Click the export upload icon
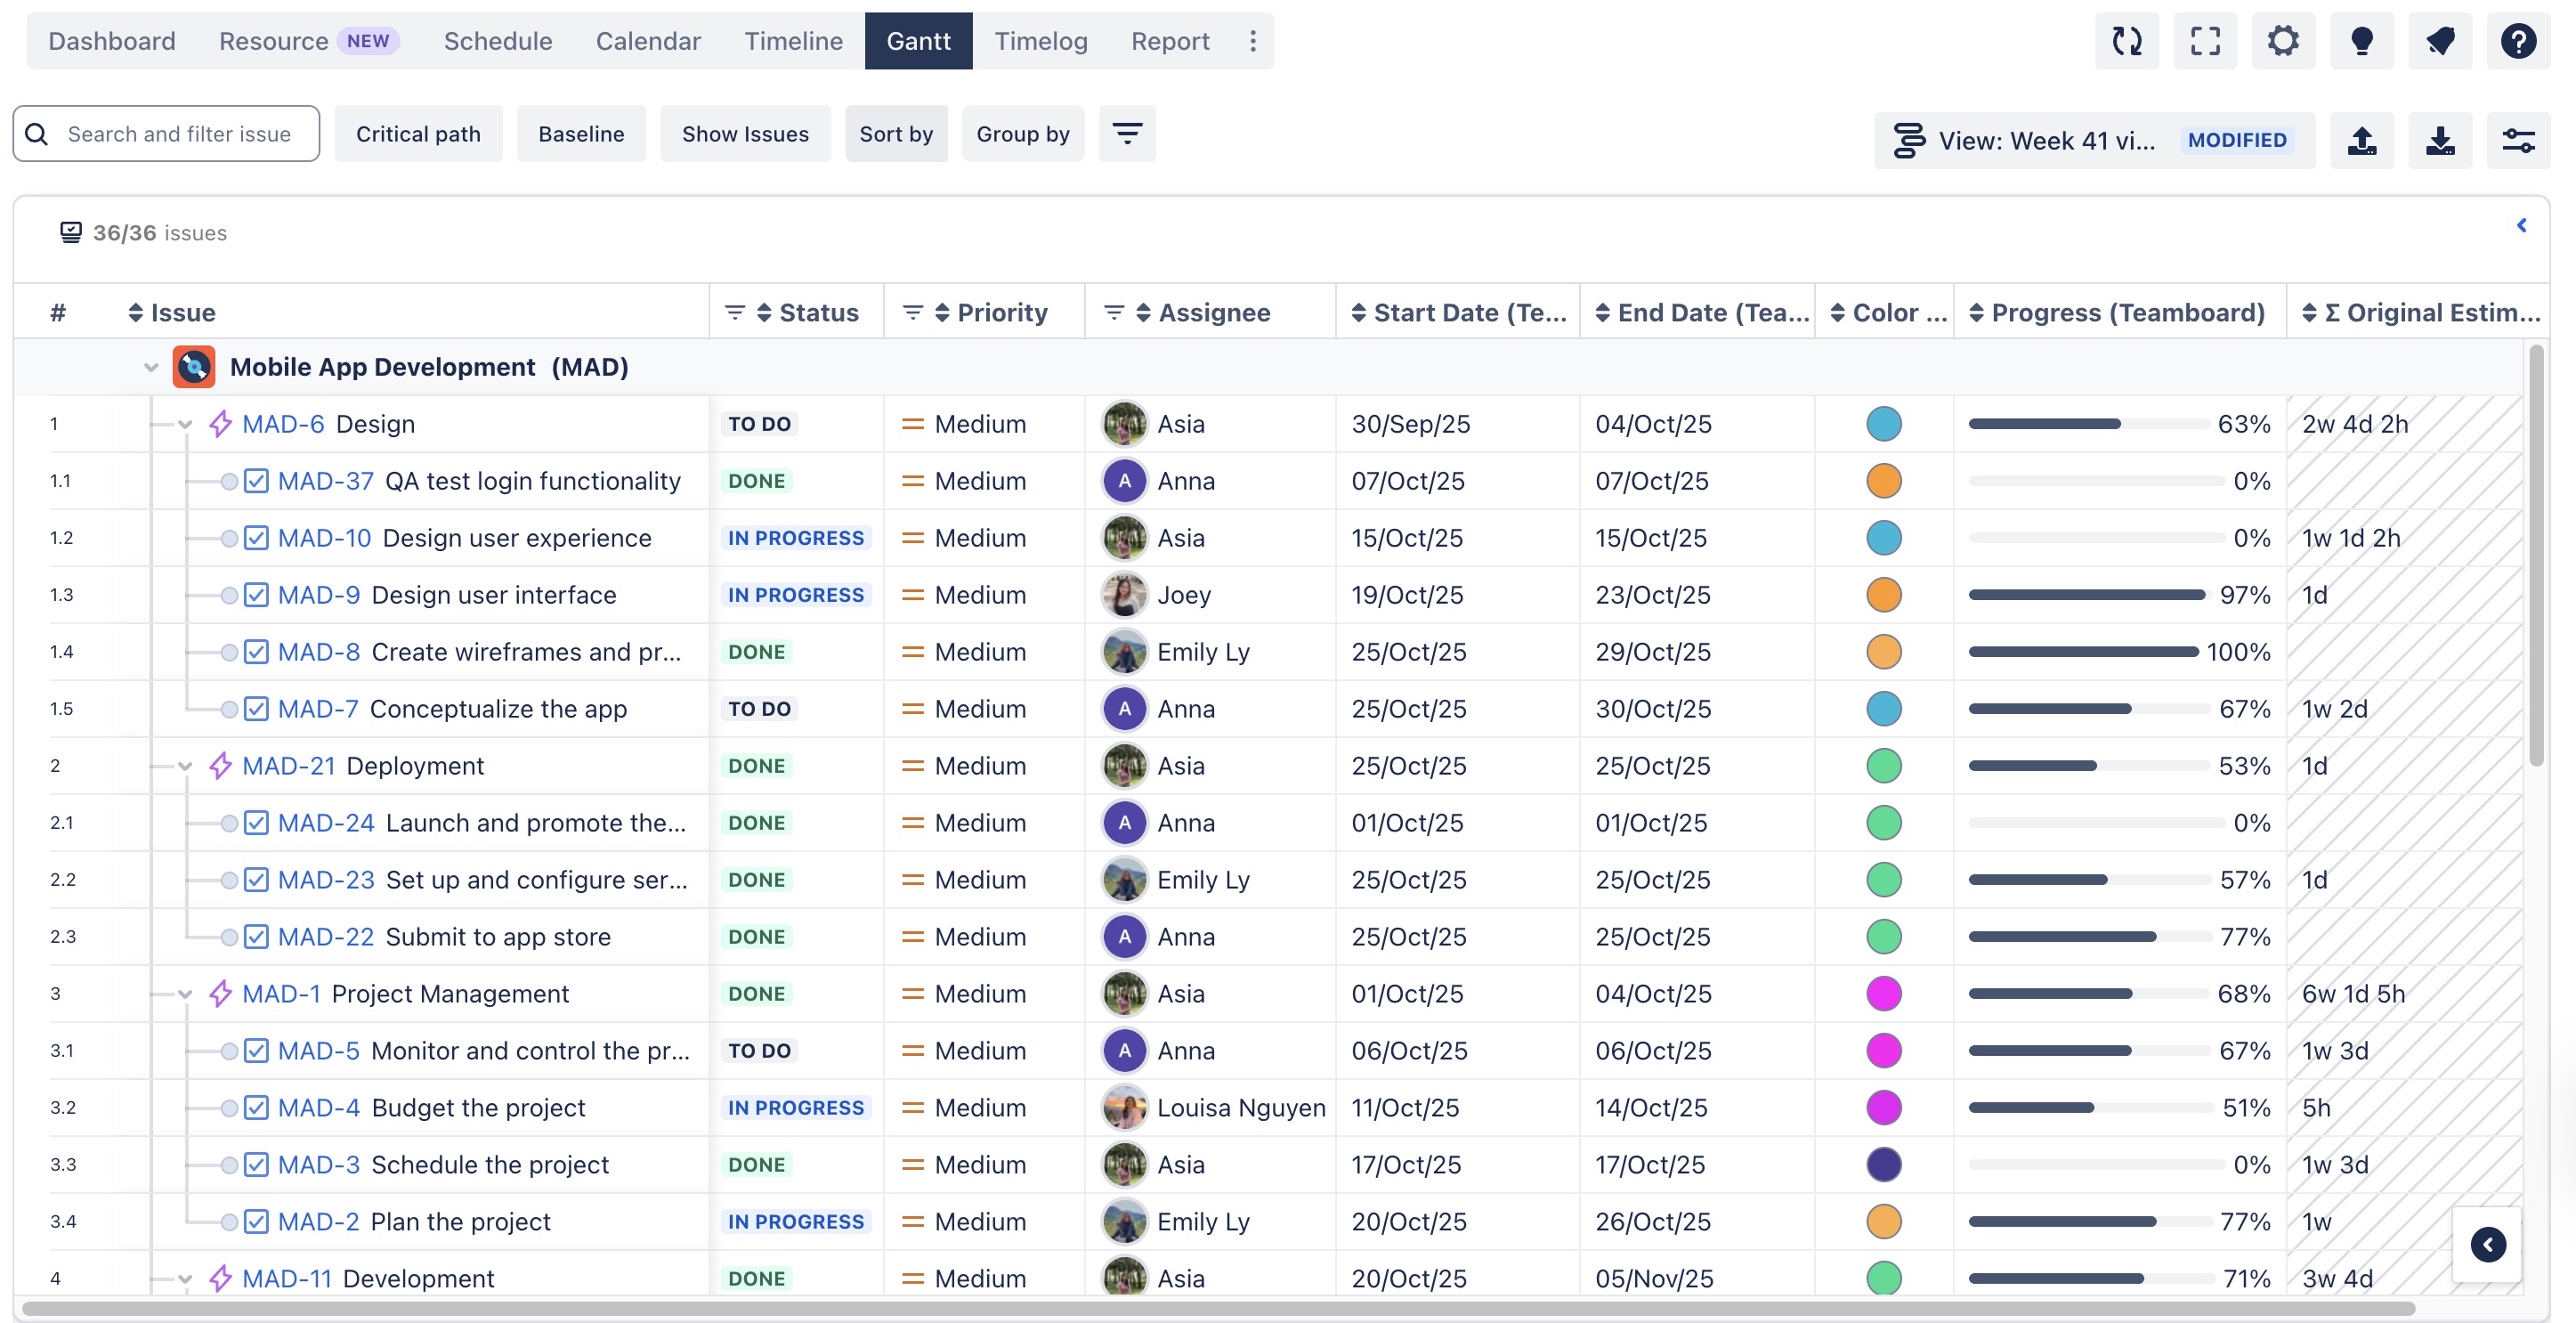Image resolution: width=2576 pixels, height=1323 pixels. click(x=2361, y=140)
